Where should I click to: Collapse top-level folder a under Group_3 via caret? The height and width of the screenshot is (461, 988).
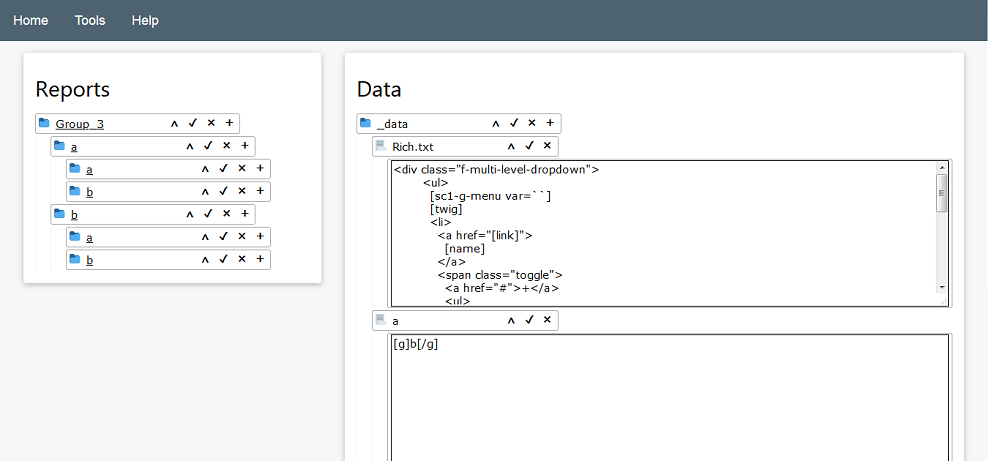tap(190, 146)
